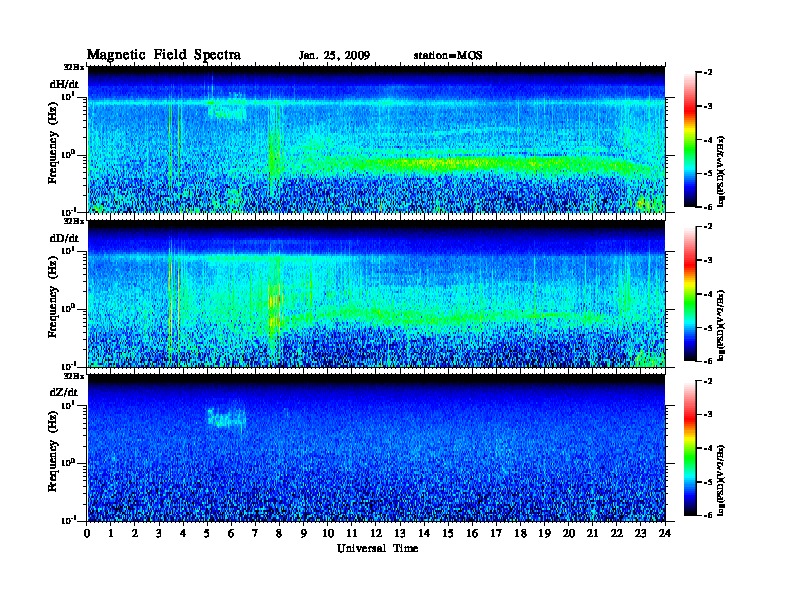Select the date text "Jan. 25, 2009"

coord(334,56)
